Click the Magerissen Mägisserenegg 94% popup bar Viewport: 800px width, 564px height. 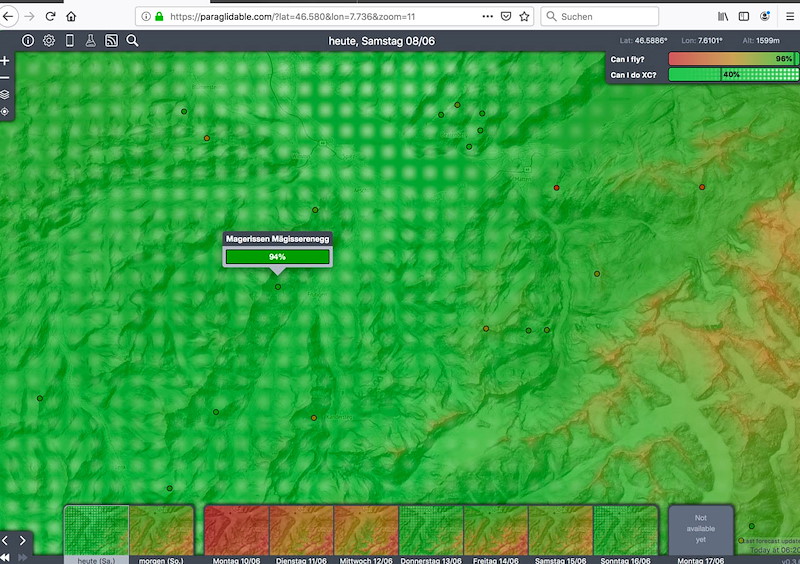click(x=278, y=257)
